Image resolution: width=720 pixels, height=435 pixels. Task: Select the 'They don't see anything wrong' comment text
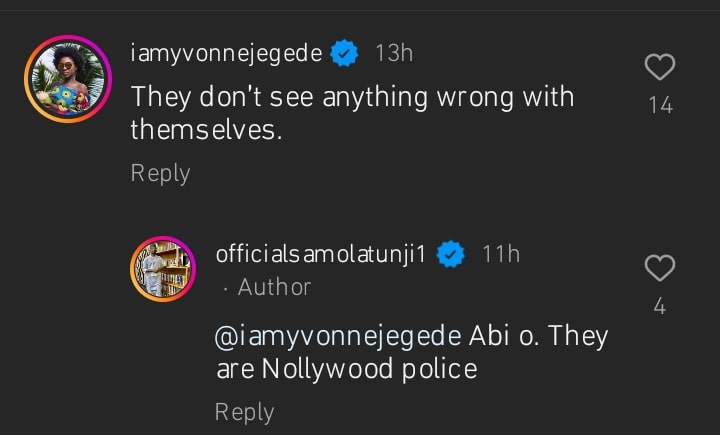(x=352, y=113)
